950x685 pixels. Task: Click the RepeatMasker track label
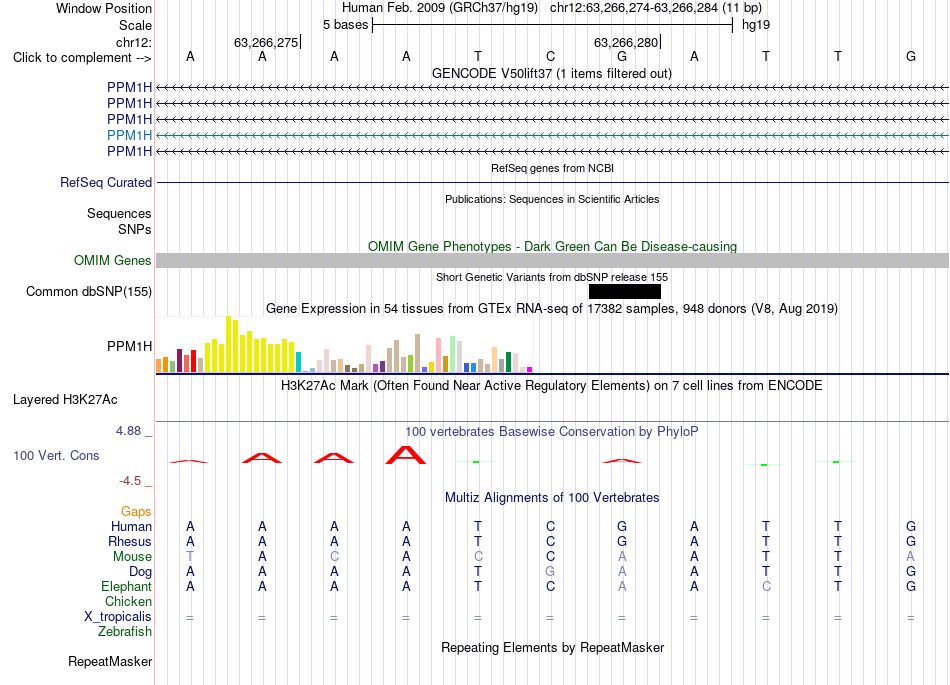[110, 661]
